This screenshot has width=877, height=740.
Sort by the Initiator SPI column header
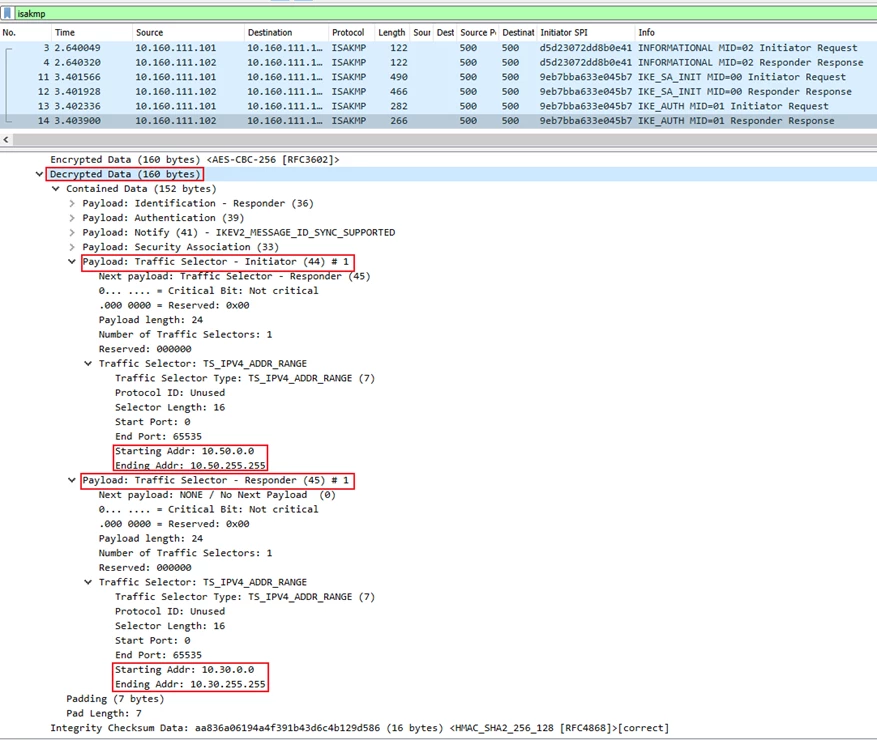click(x=586, y=32)
